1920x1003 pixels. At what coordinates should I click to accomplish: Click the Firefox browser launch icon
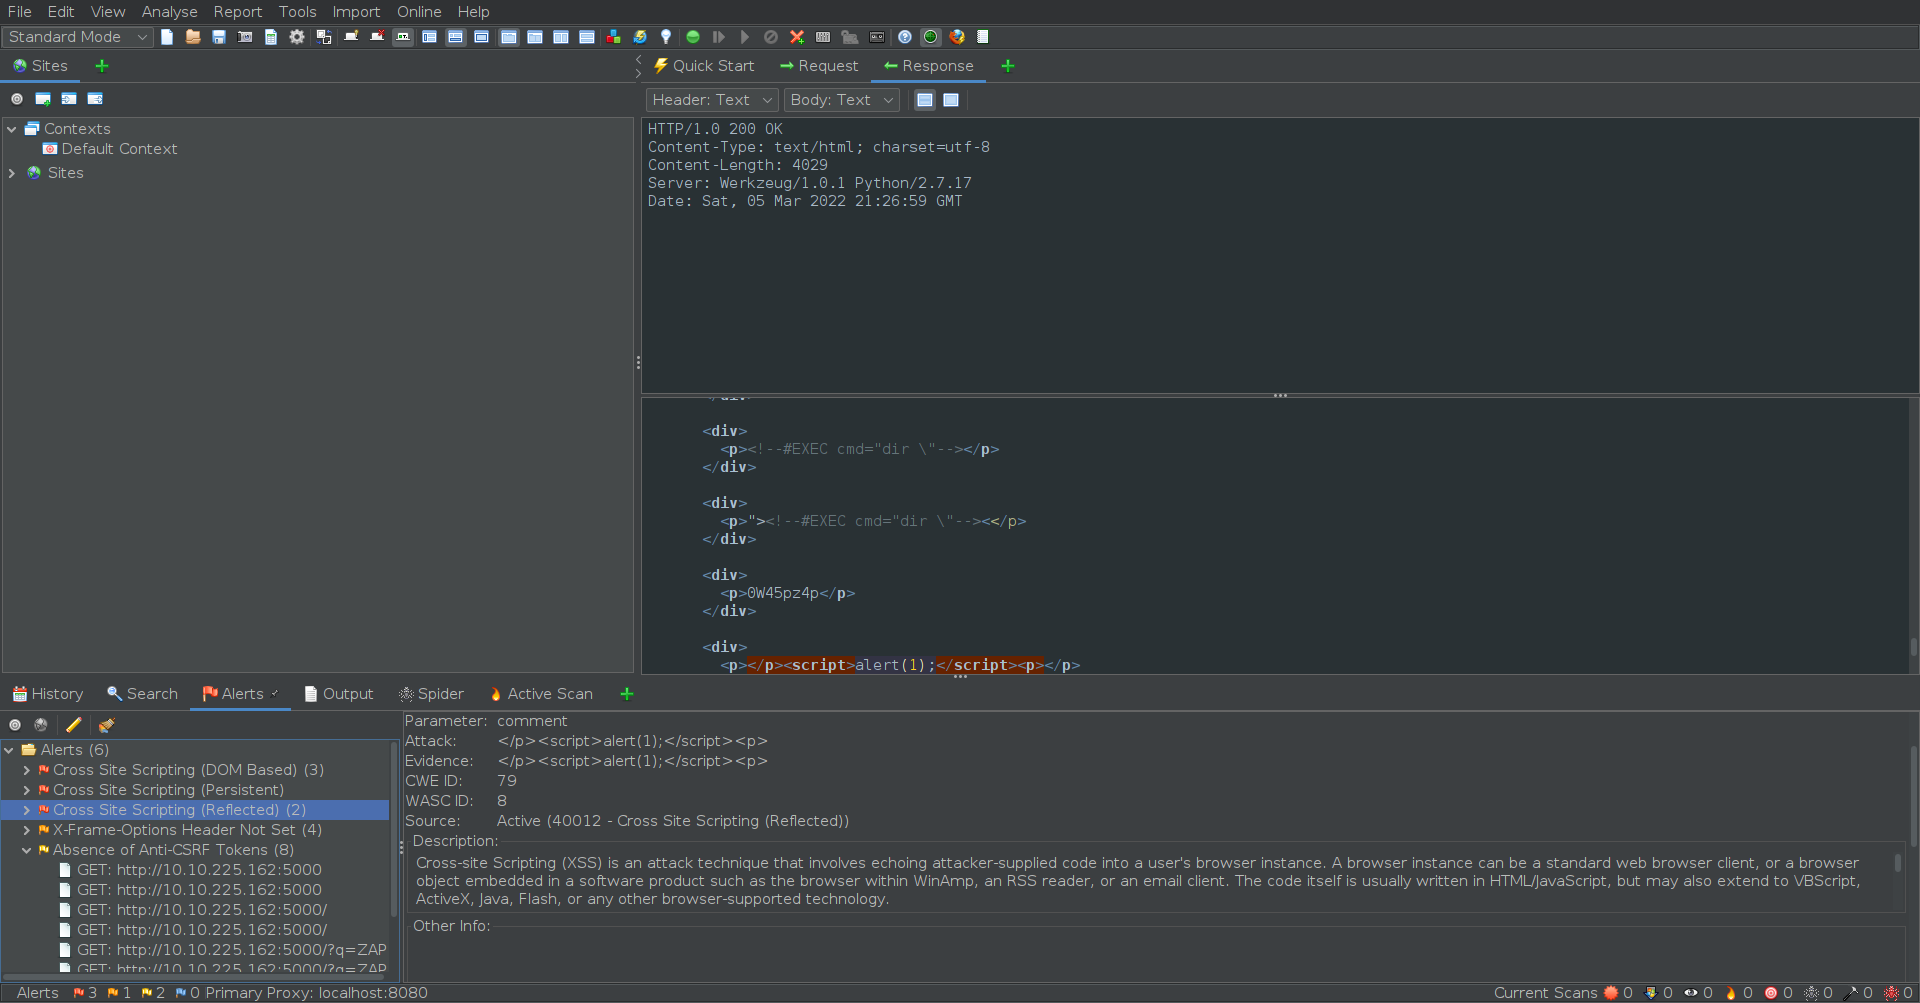pos(957,37)
